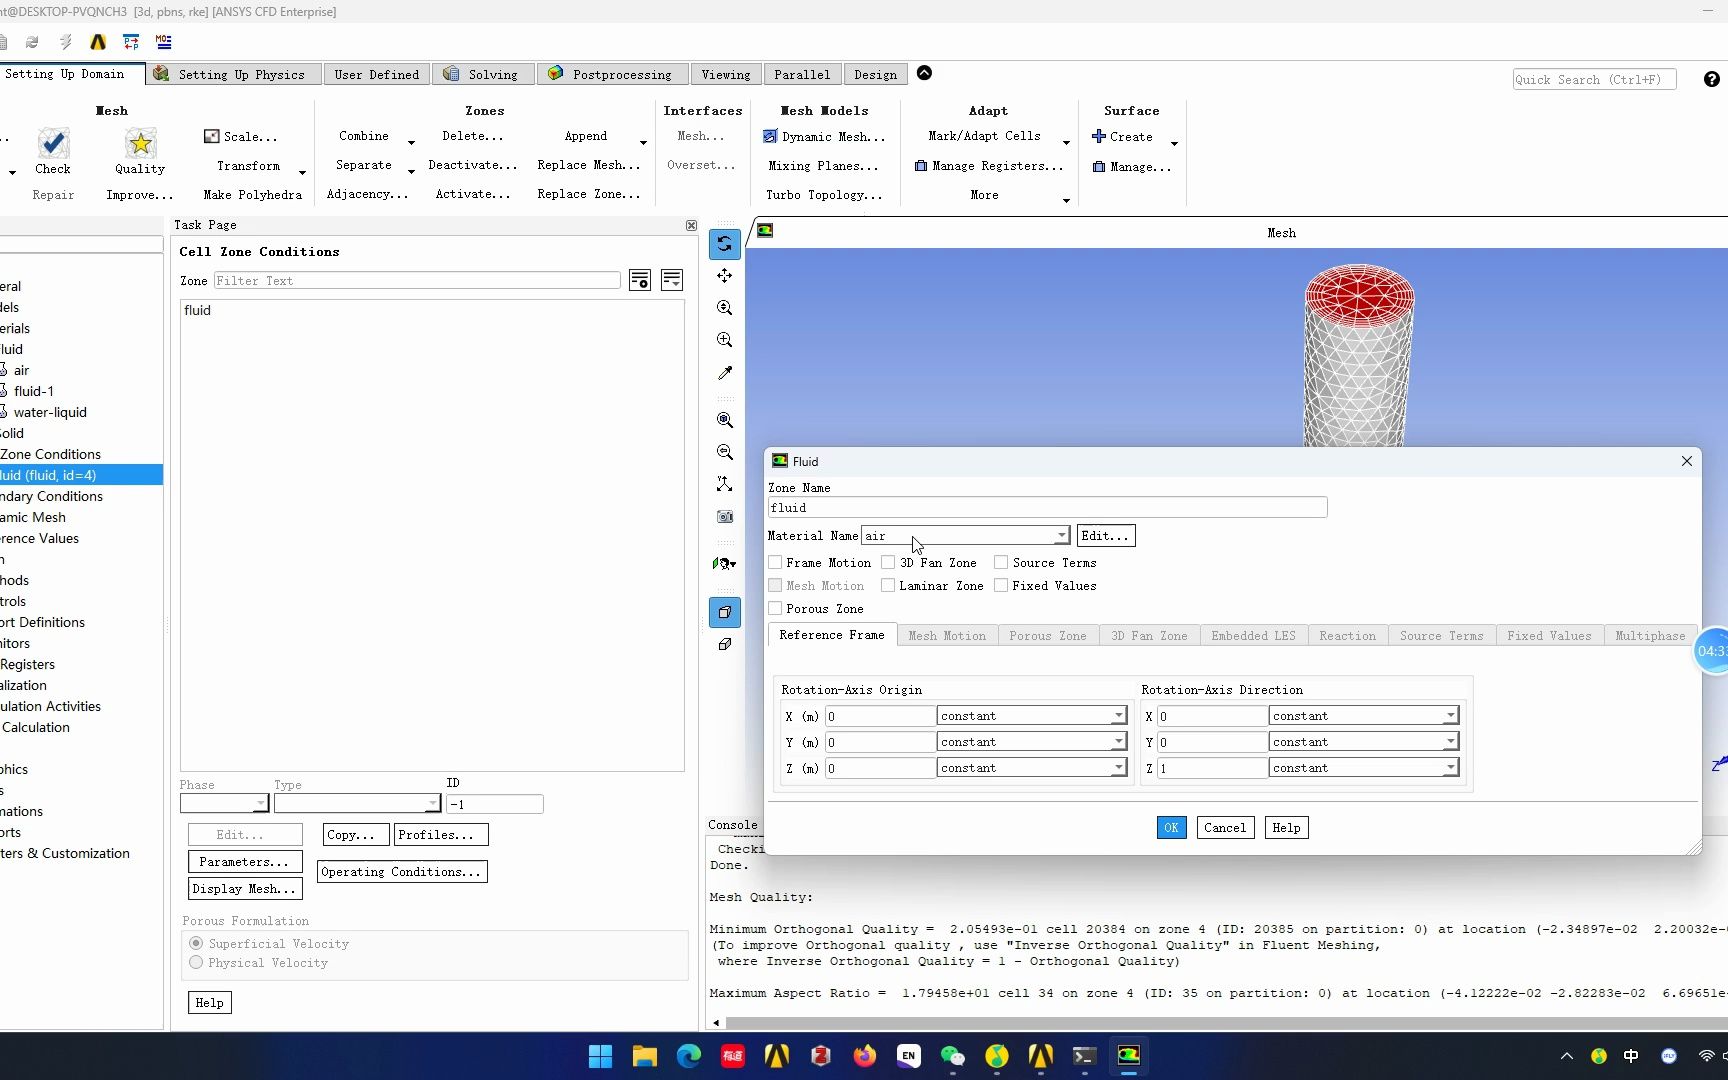Click the Mesh Check icon
This screenshot has height=1080, width=1728.
point(53,143)
